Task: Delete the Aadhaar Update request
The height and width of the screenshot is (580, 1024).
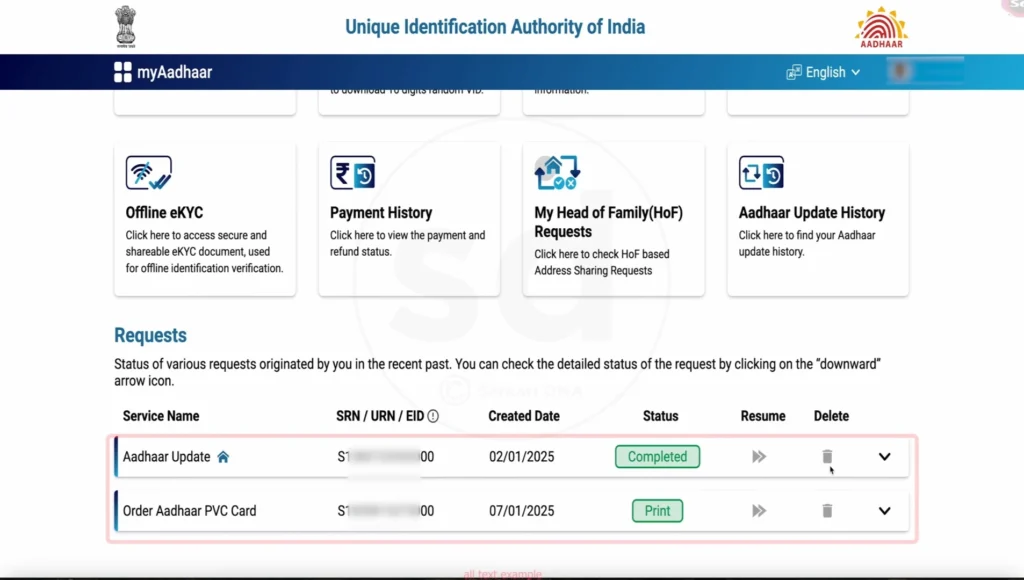Action: pos(827,457)
